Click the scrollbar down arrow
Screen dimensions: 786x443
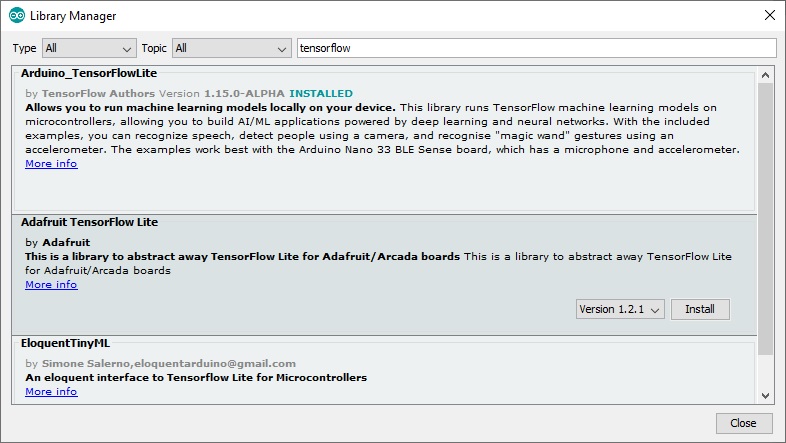coord(766,395)
